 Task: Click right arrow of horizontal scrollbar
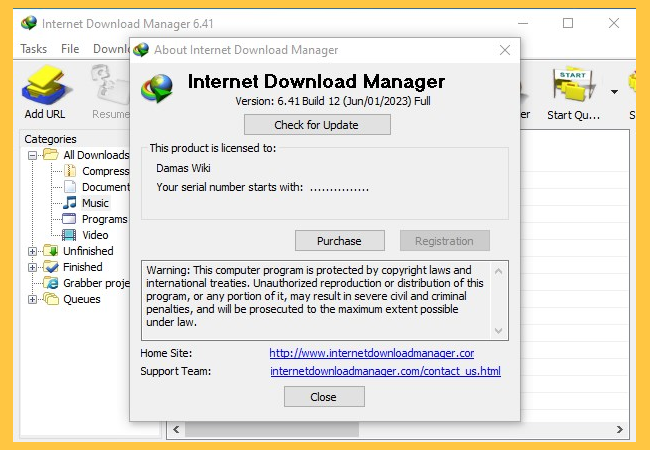click(620, 429)
